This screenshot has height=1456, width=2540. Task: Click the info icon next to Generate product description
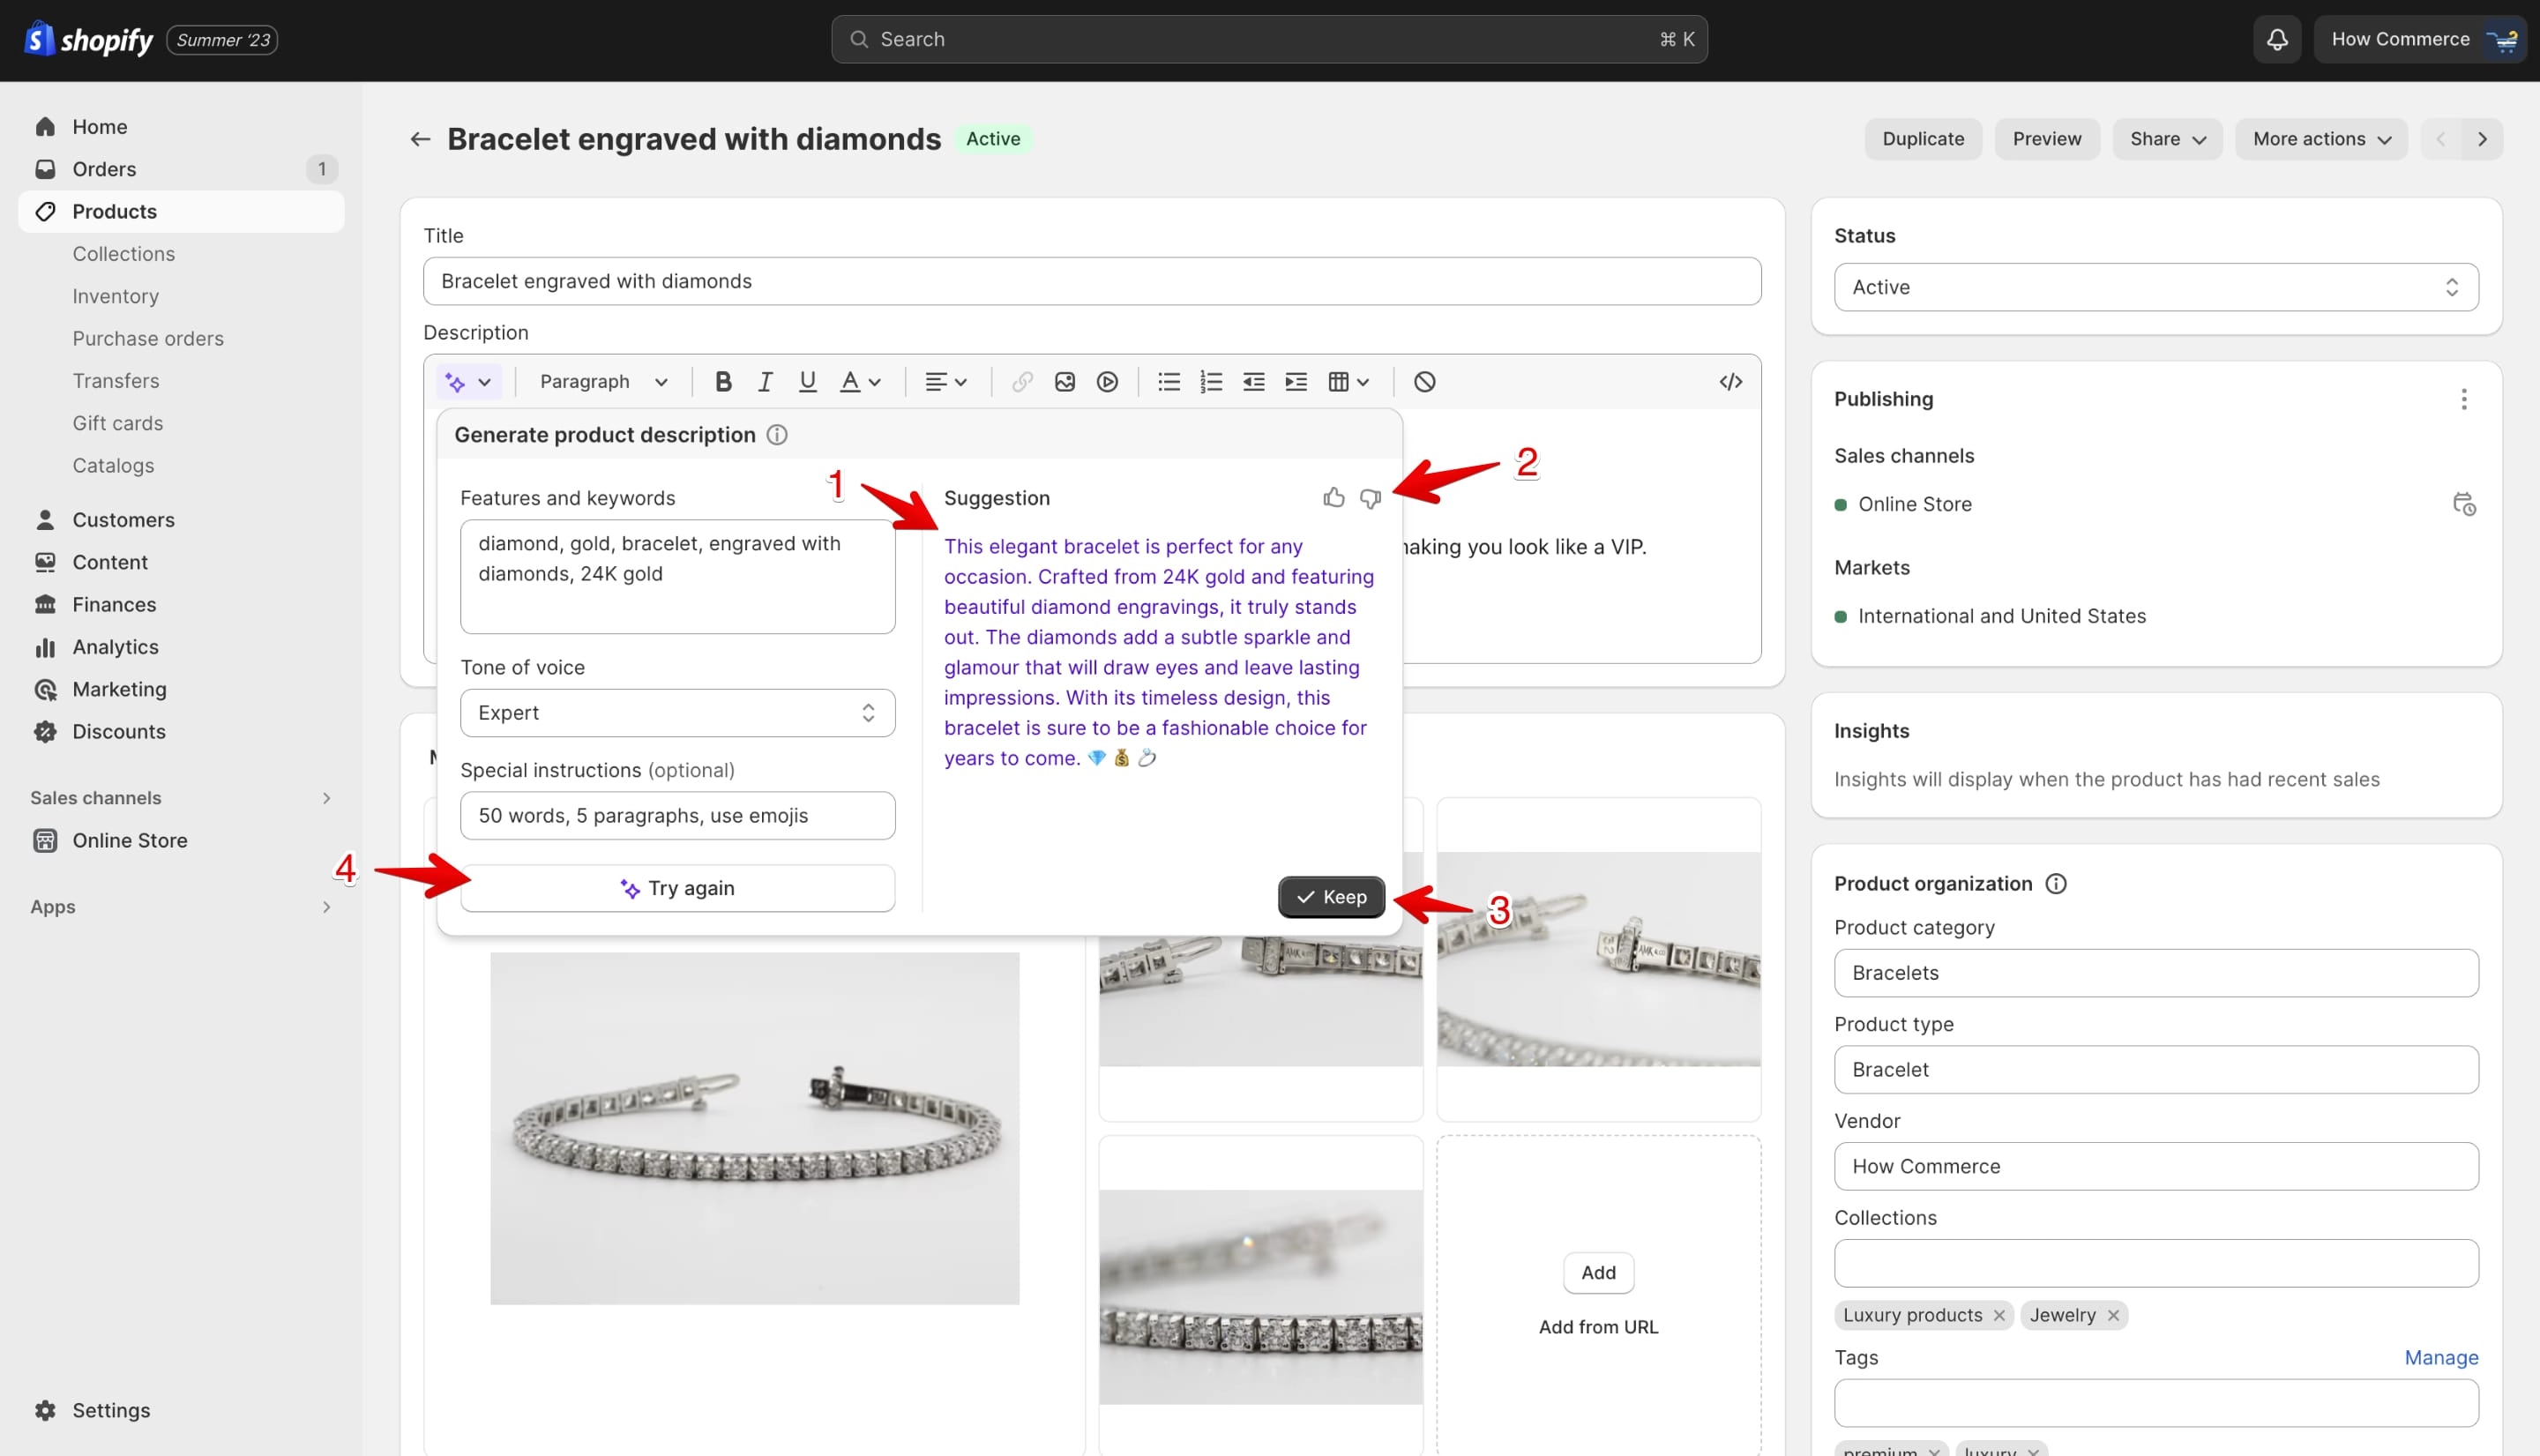(777, 435)
